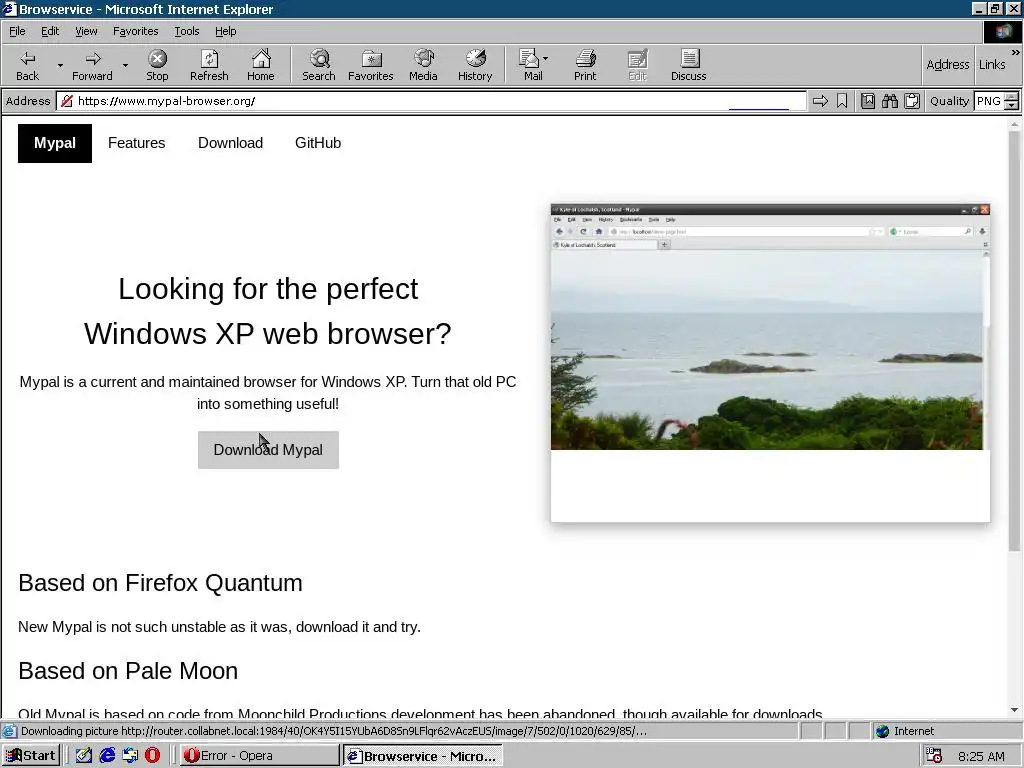Click the Quick Launch icon left of Opera
This screenshot has width=1024, height=768.
pos(130,756)
